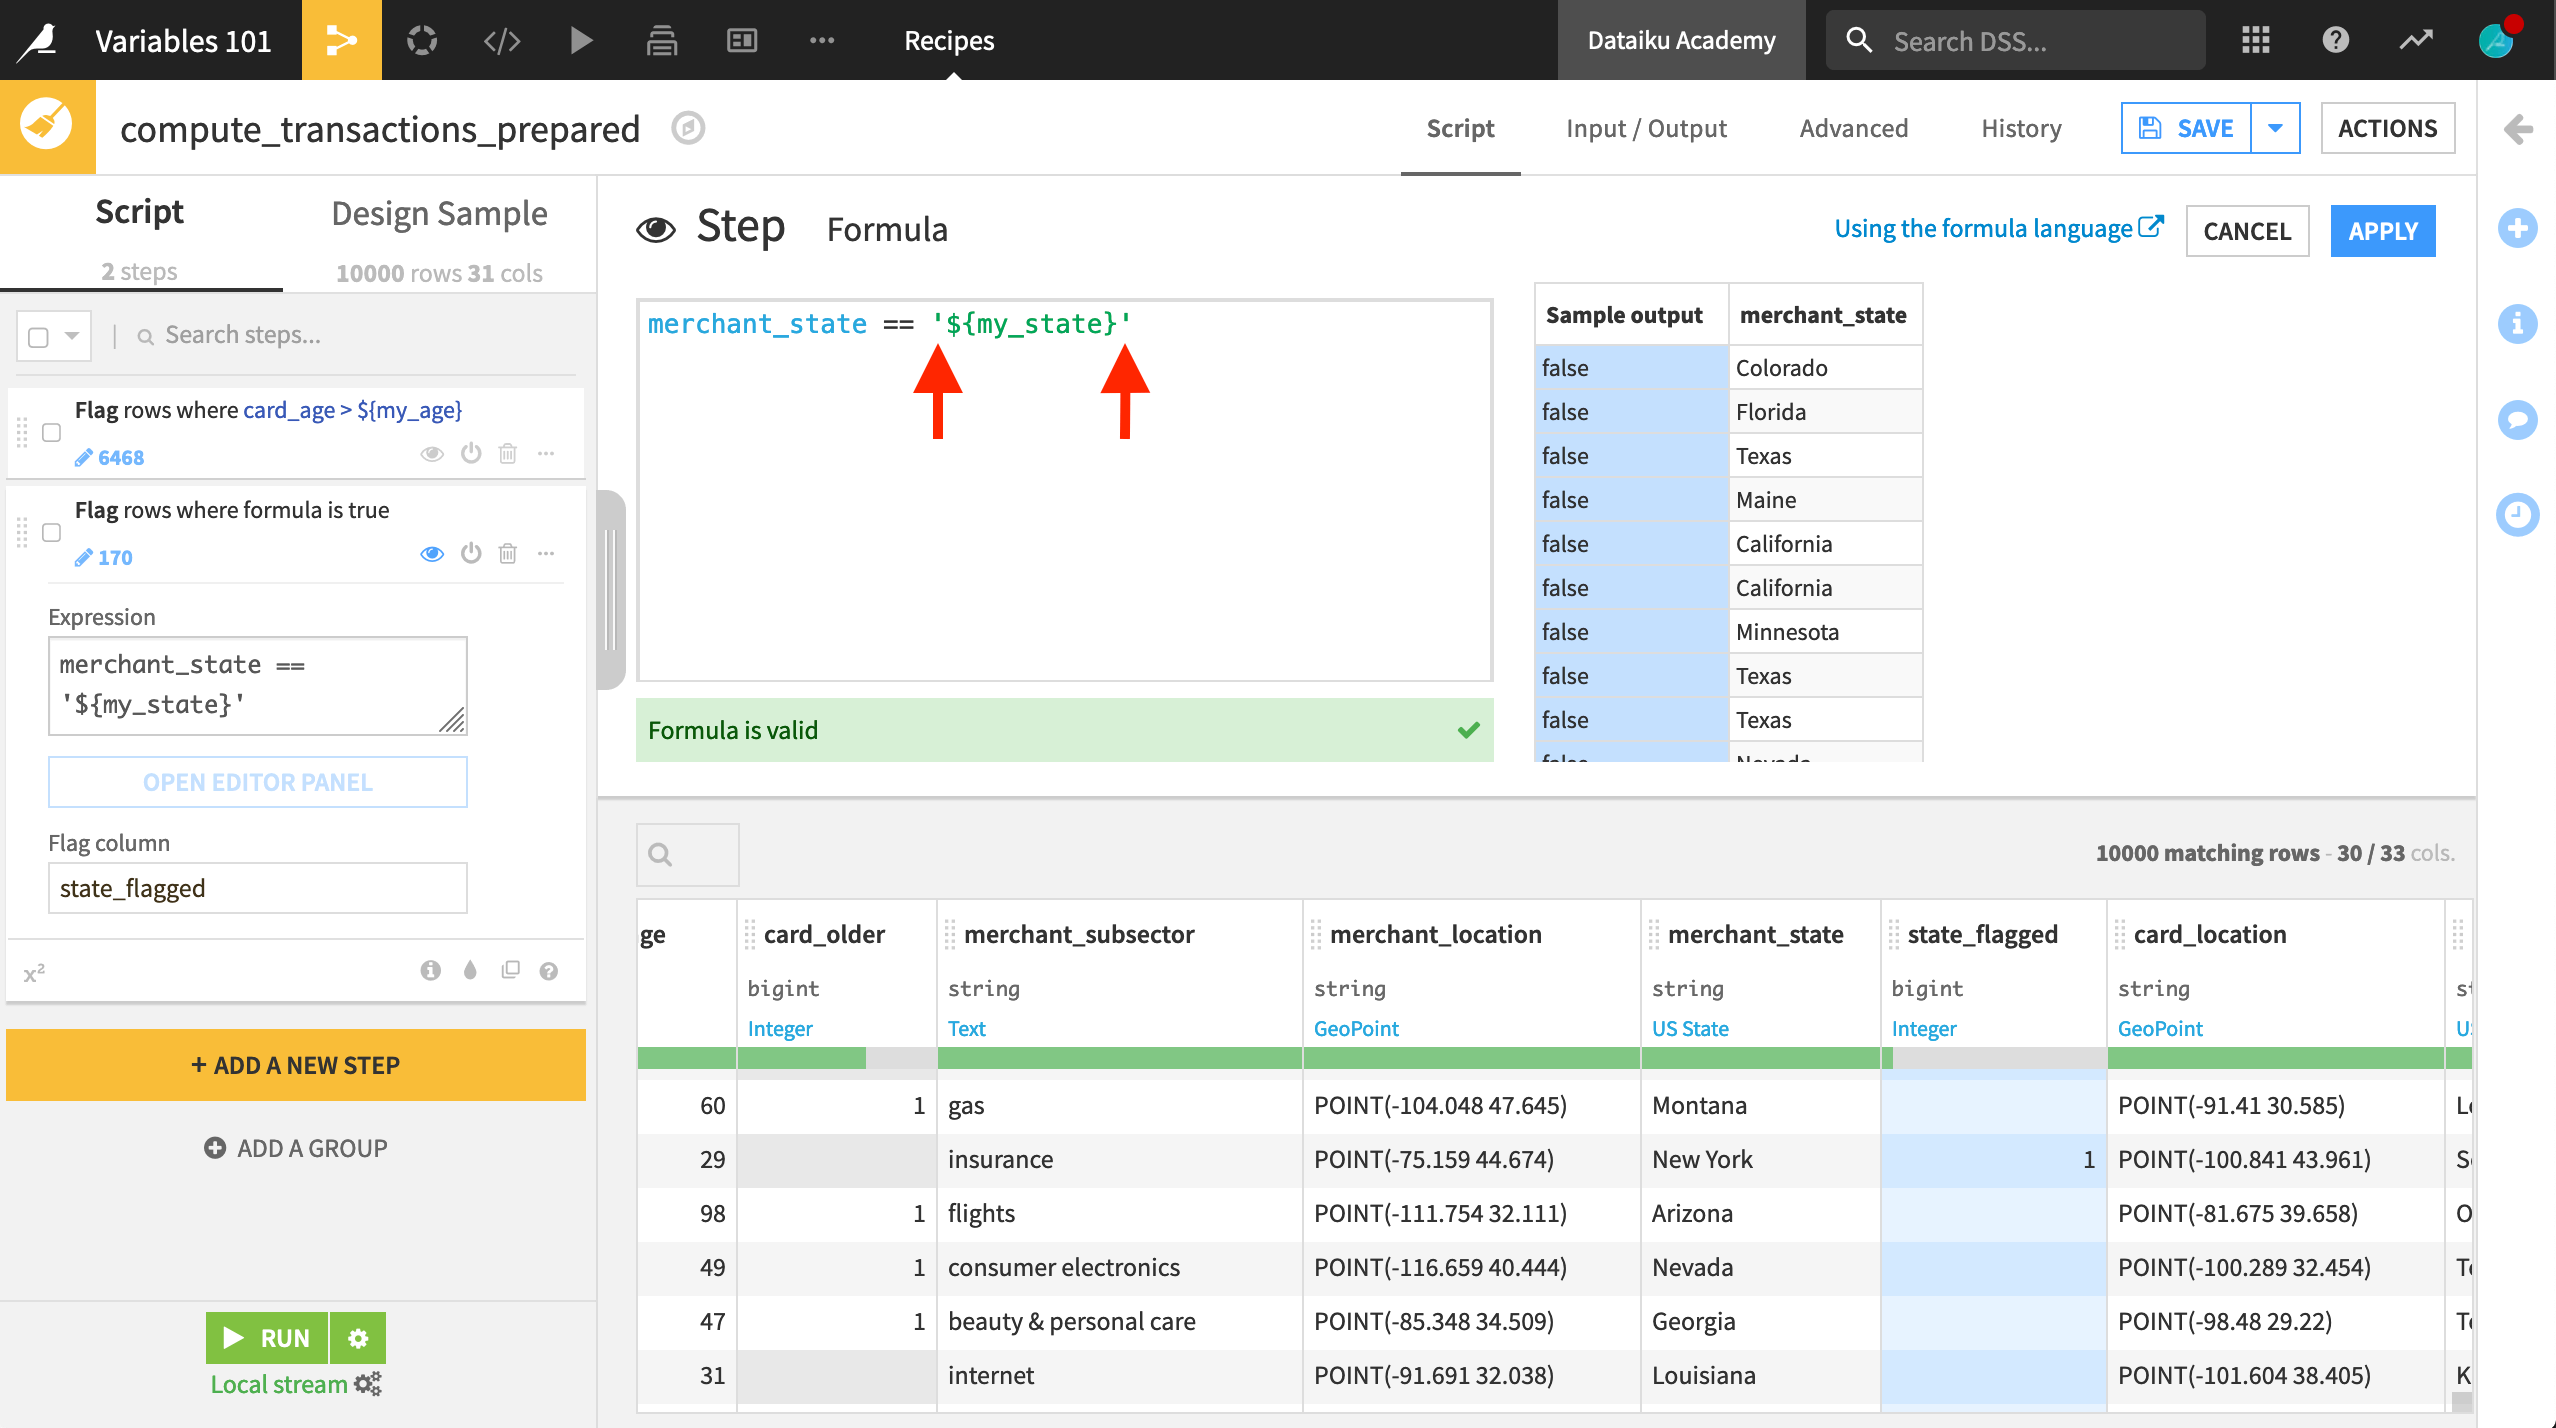Open the dropdown beside the SAVE button

[x=2275, y=128]
